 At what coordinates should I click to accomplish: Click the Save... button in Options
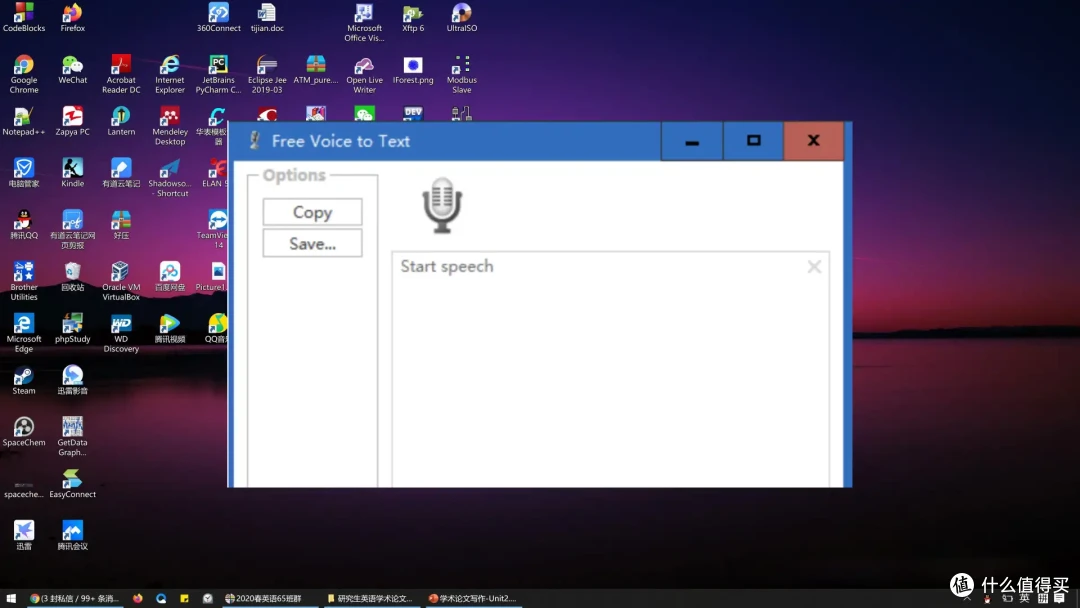(x=312, y=244)
